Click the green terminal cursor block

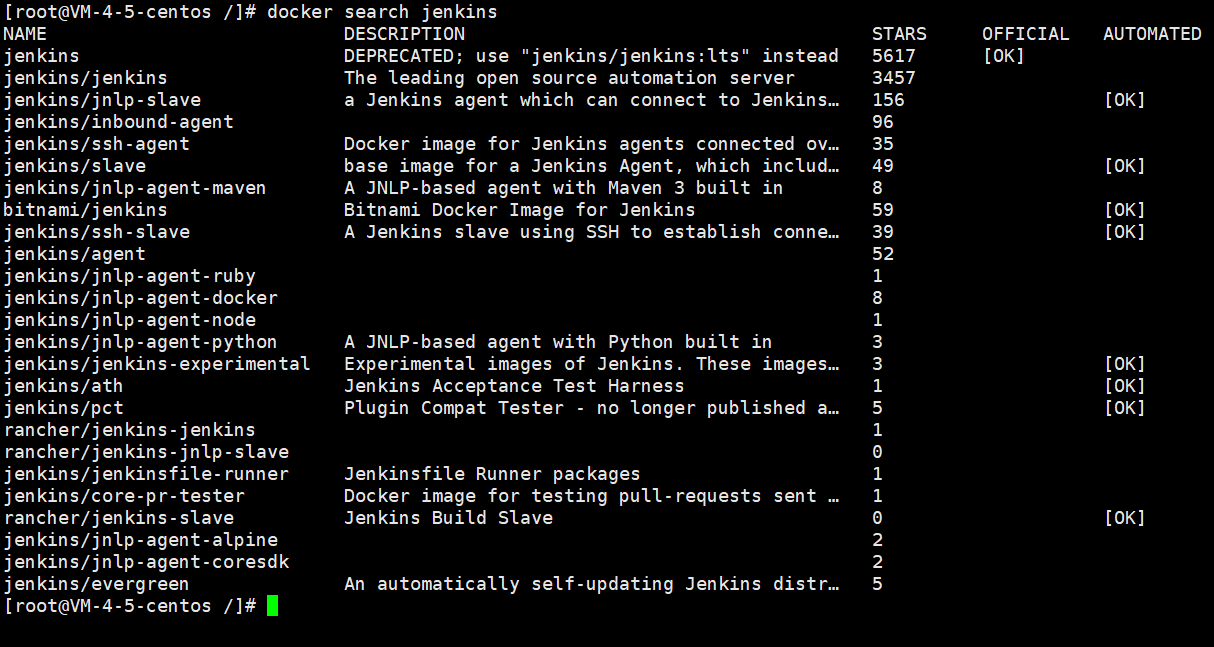[x=273, y=606]
